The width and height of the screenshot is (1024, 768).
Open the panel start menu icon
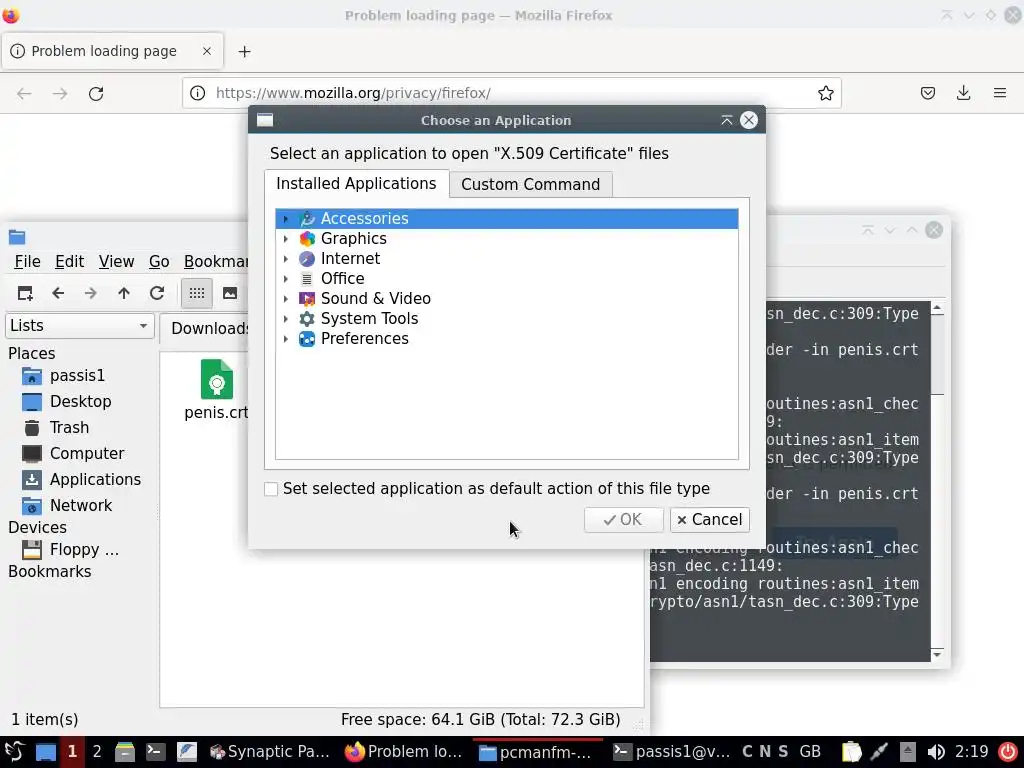14,752
